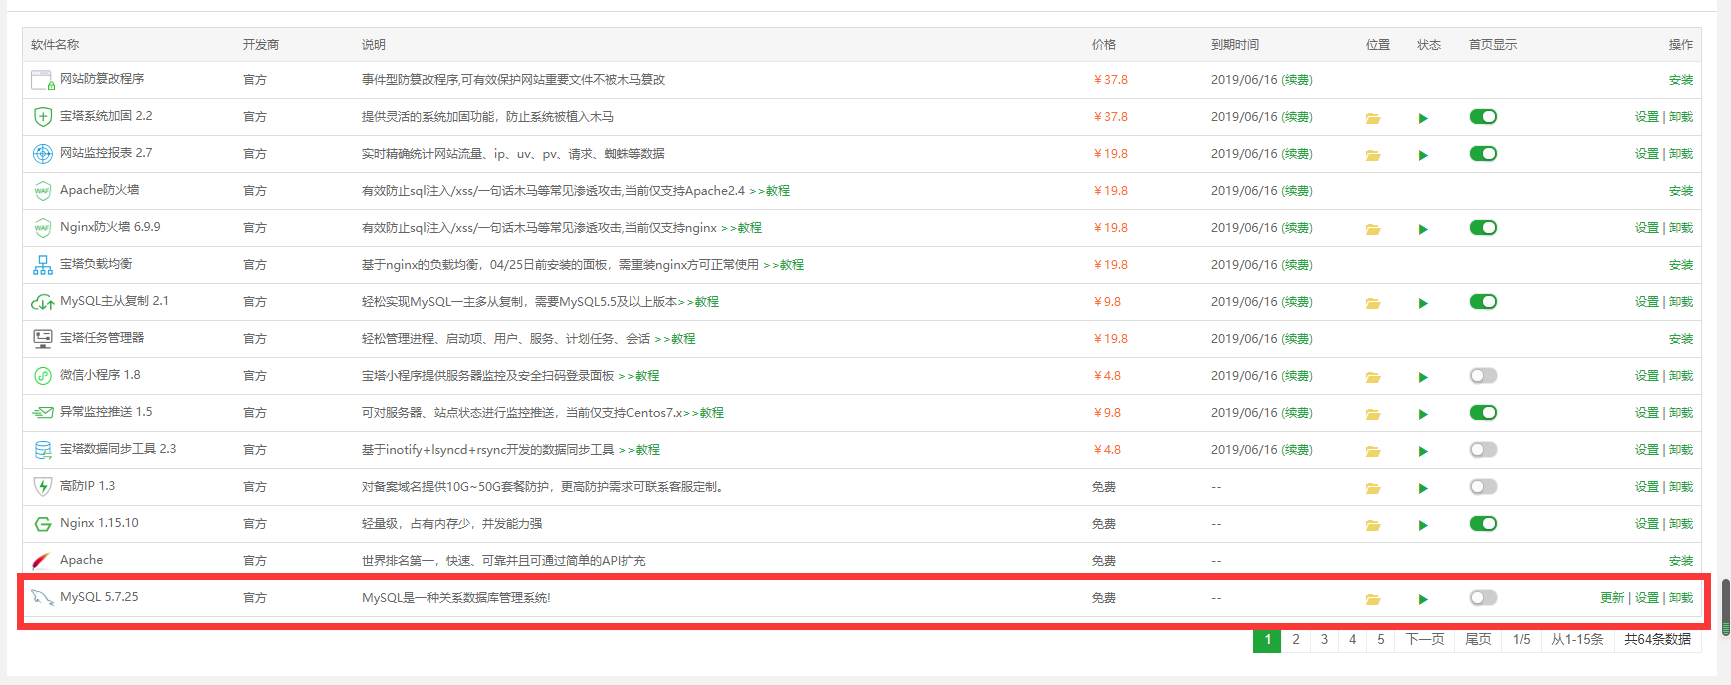The image size is (1731, 685).
Task: Open folder location for 异常监控推送 1.5
Action: [1373, 414]
